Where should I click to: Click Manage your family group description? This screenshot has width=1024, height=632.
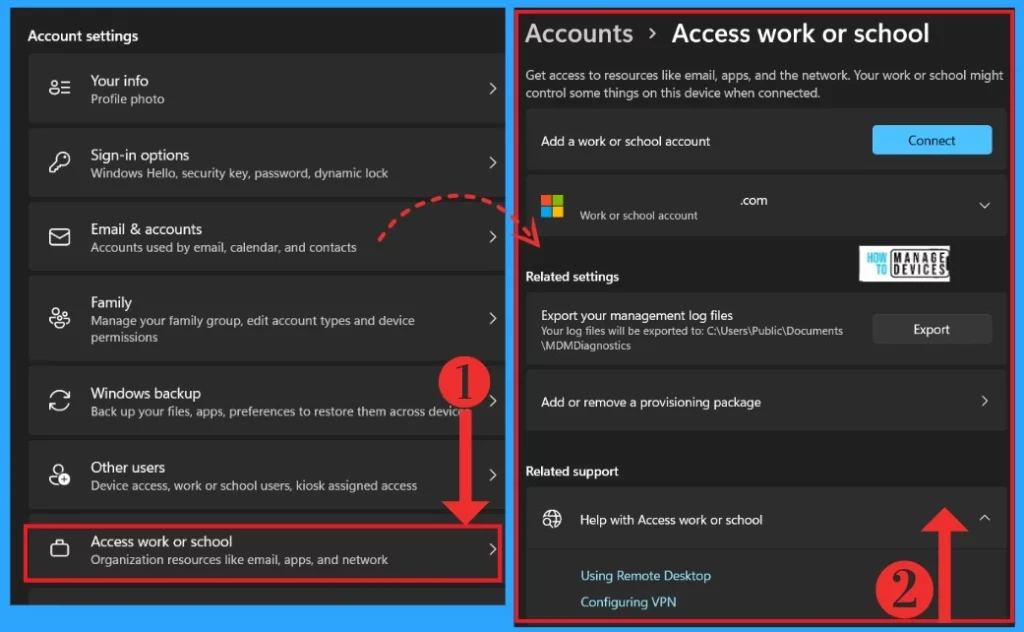pos(252,329)
